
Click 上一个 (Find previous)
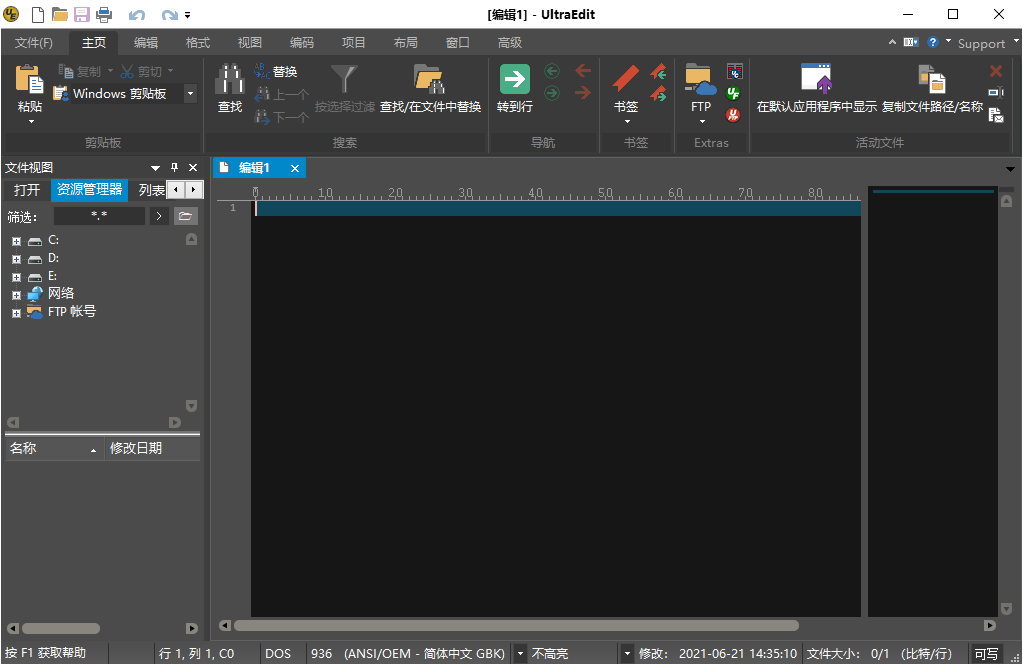[281, 95]
